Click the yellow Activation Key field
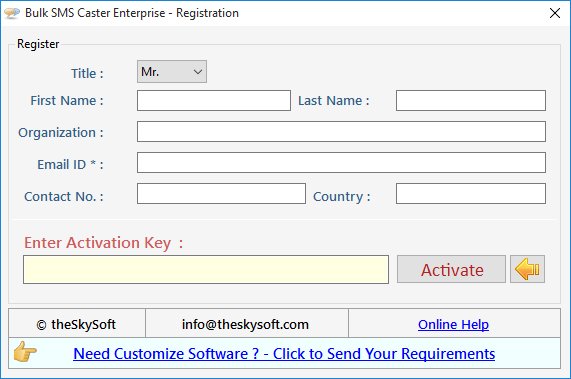The image size is (571, 379). tap(206, 269)
